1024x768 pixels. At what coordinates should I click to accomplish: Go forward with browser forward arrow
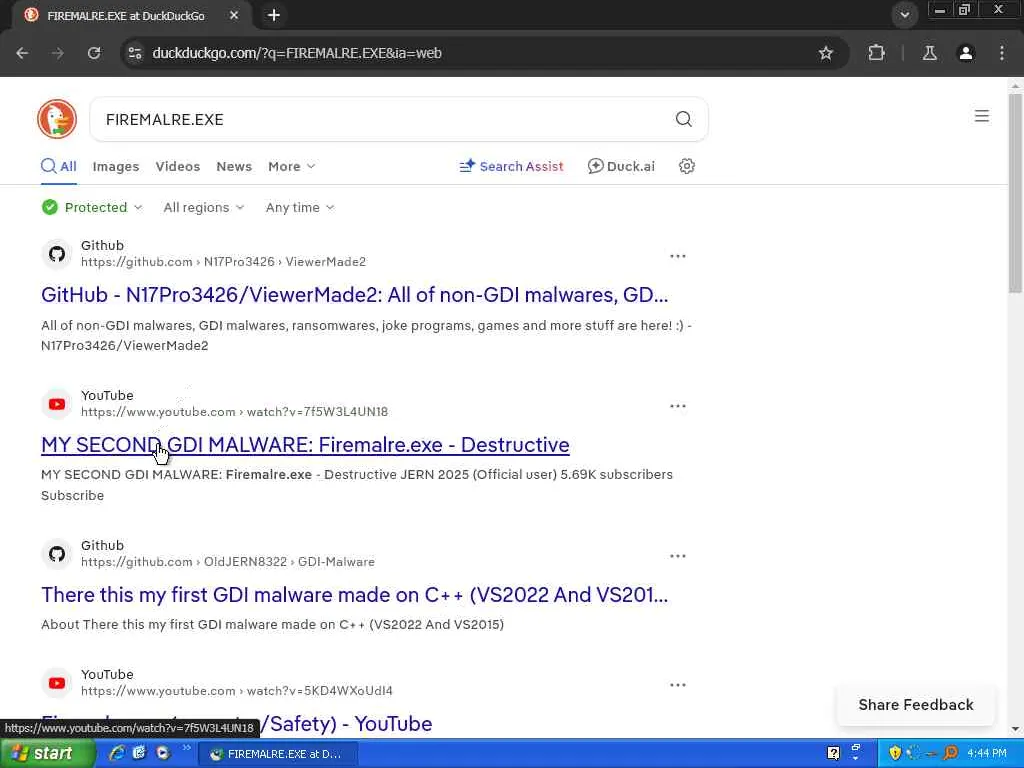tap(58, 53)
